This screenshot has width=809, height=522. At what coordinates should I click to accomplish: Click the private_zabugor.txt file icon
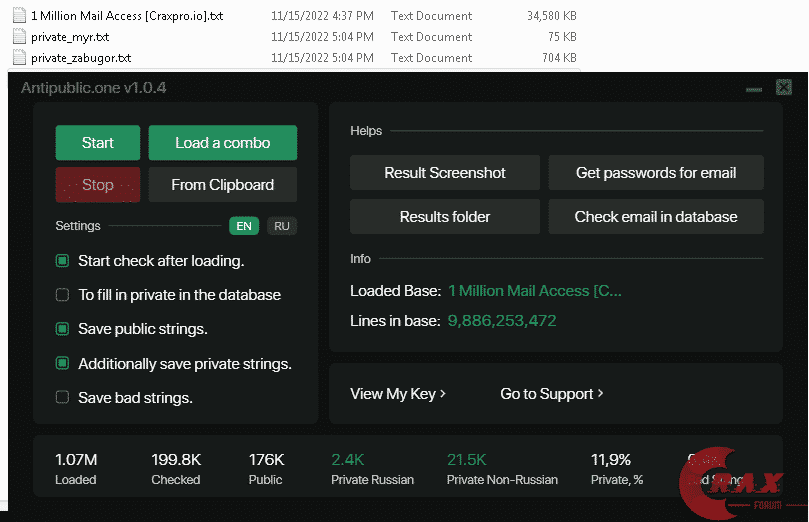click(19, 57)
